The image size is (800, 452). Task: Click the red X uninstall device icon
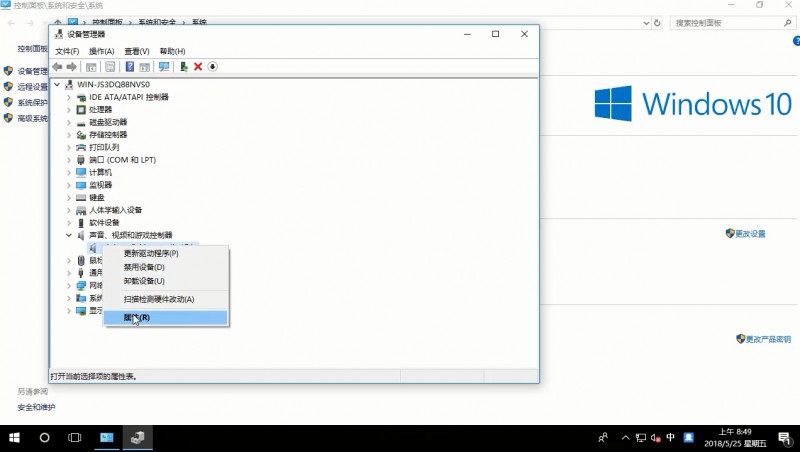coord(198,67)
